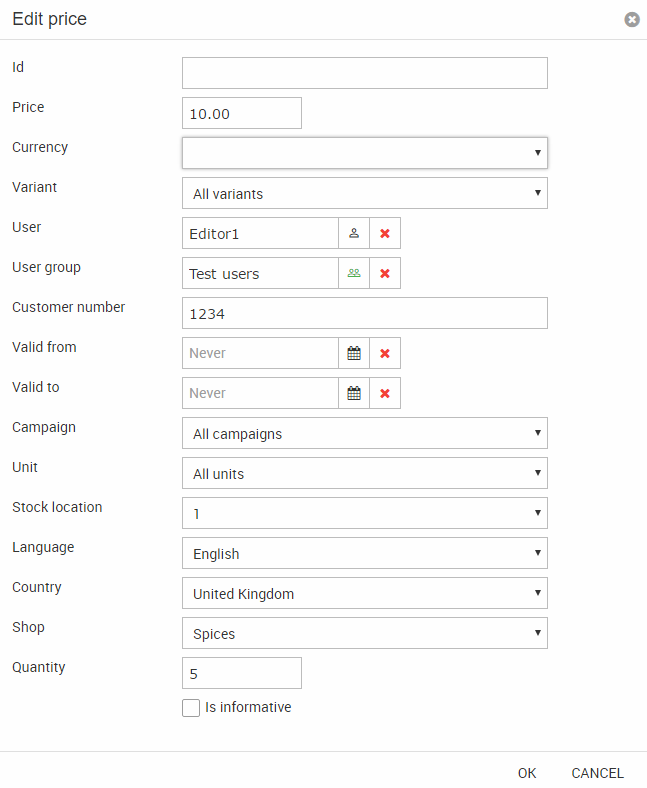Open the Campaign dropdown
Image resolution: width=647 pixels, height=788 pixels.
[x=364, y=433]
